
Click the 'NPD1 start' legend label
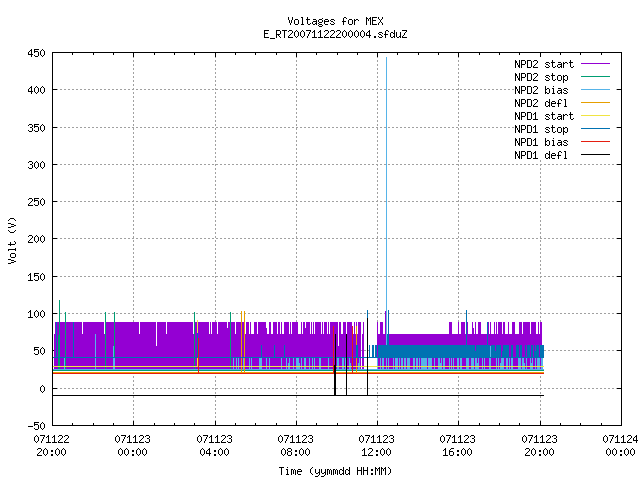(x=544, y=116)
